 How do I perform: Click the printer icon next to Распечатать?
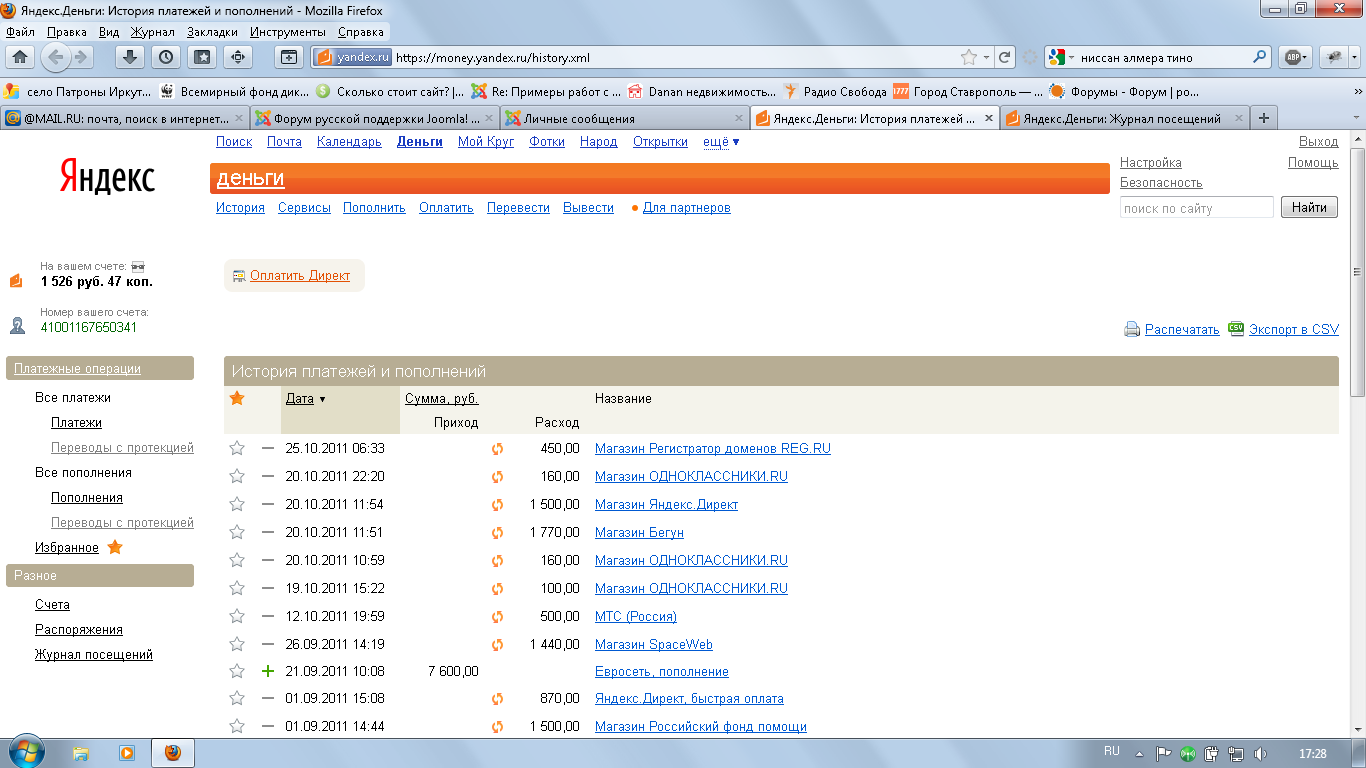point(1132,329)
